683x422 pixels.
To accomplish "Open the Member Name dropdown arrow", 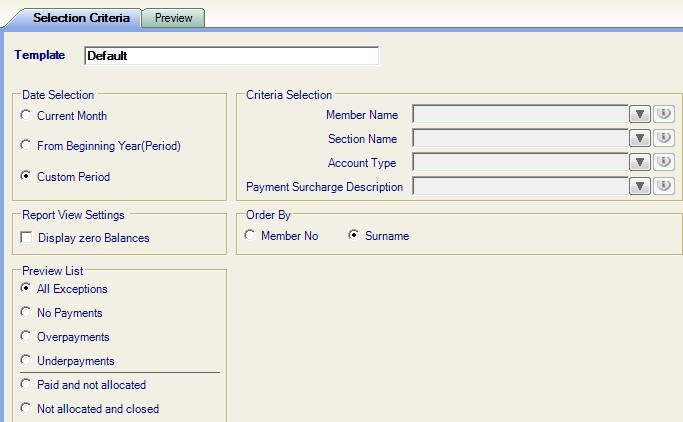I will point(640,115).
